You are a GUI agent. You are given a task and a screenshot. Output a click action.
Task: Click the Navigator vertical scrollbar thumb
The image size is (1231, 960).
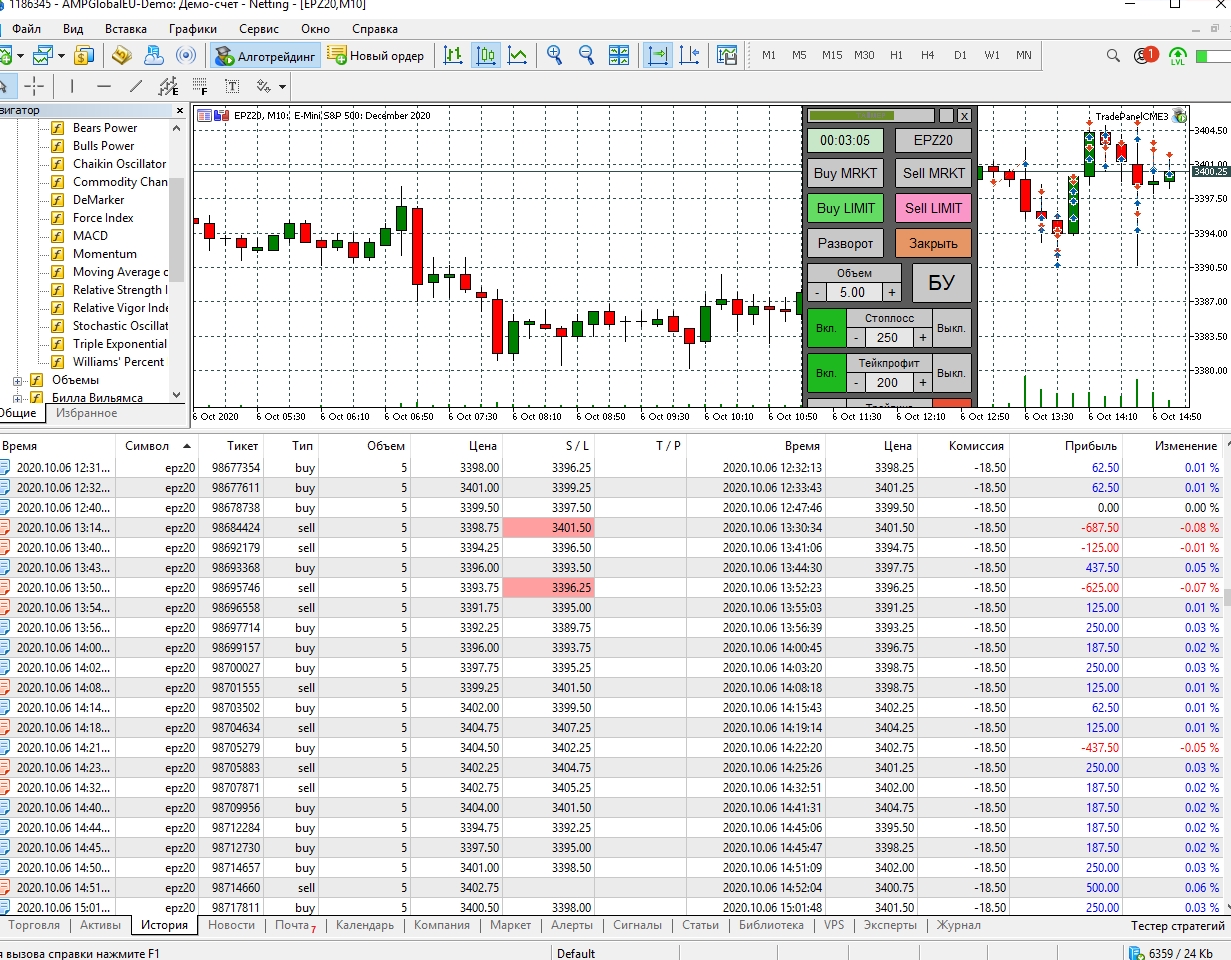coord(177,229)
